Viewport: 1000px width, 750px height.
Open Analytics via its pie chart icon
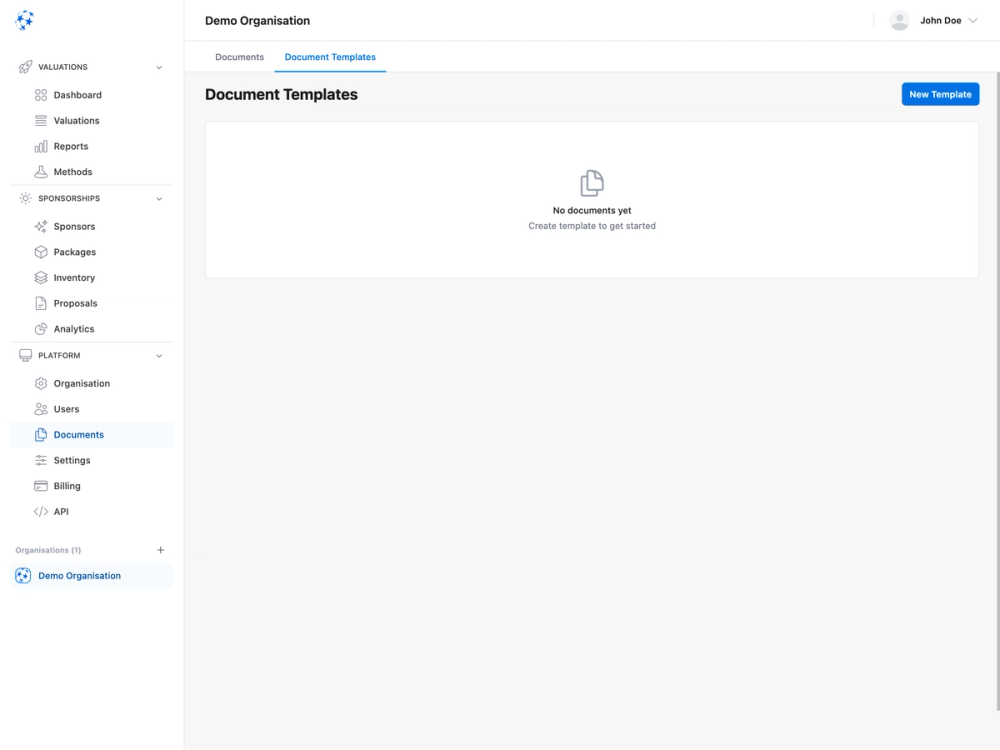[x=39, y=328]
